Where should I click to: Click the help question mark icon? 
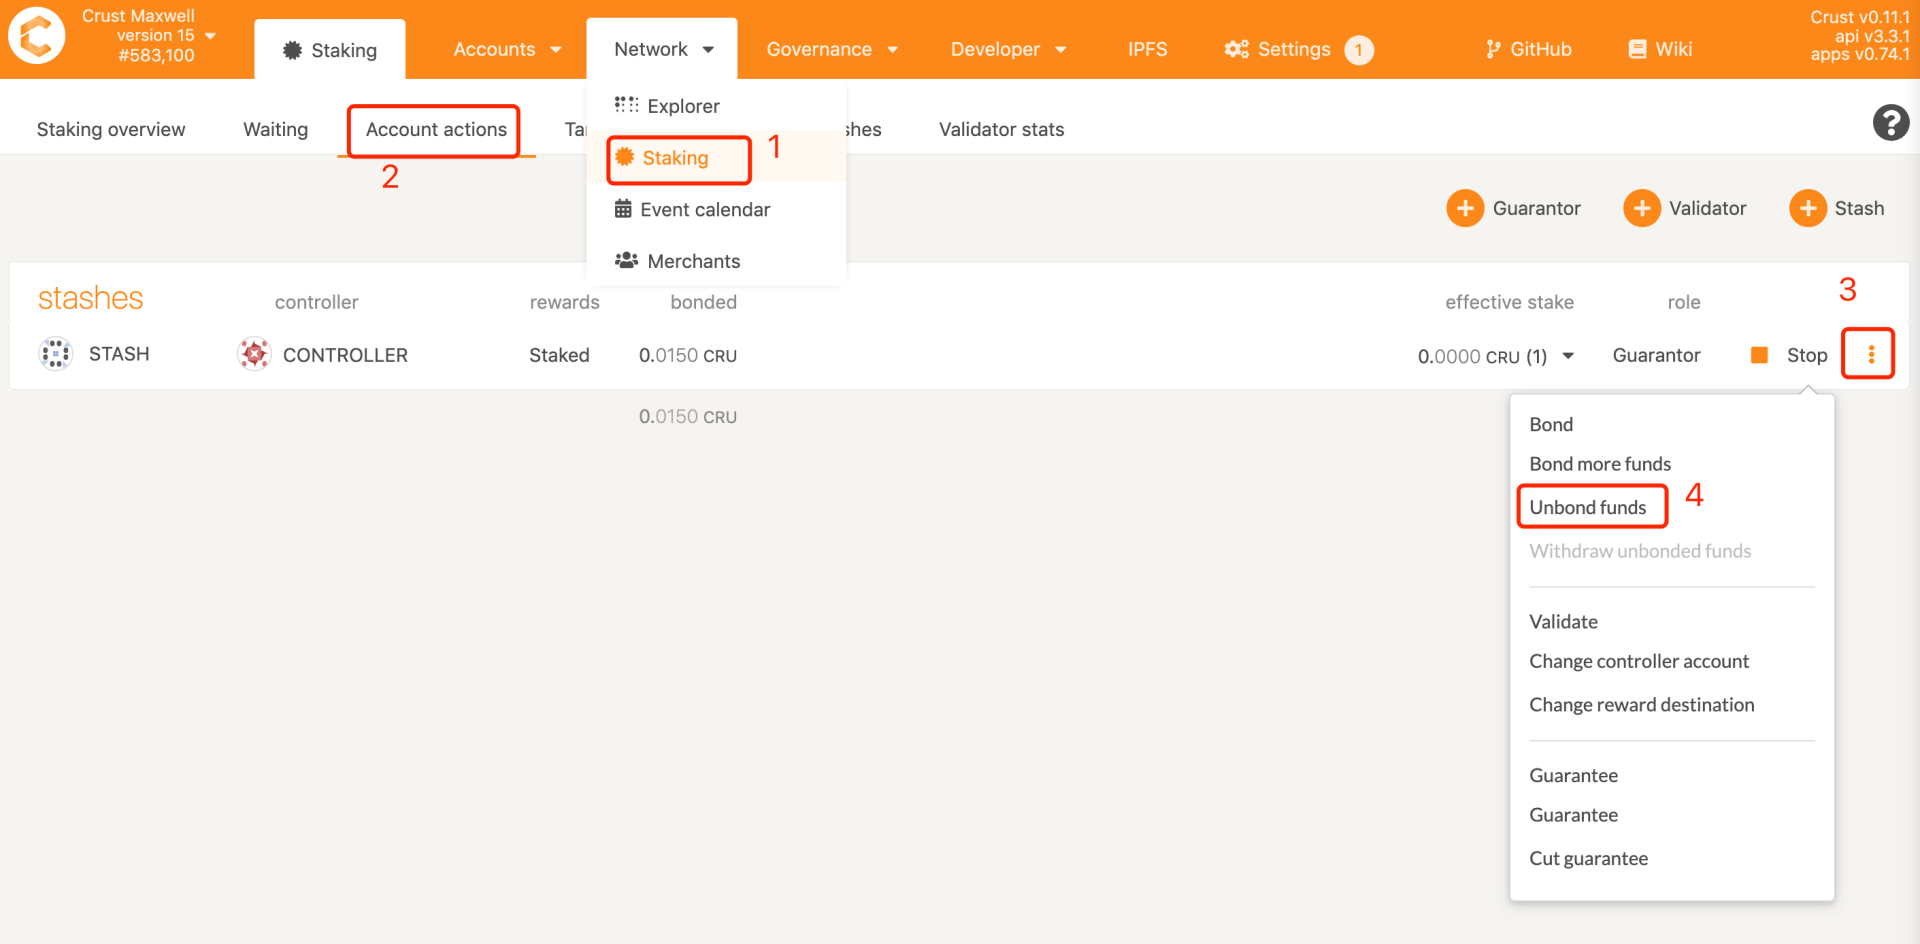tap(1890, 123)
